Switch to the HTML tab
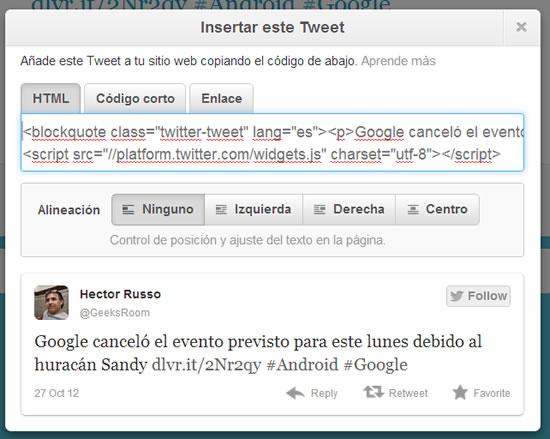 click(51, 99)
